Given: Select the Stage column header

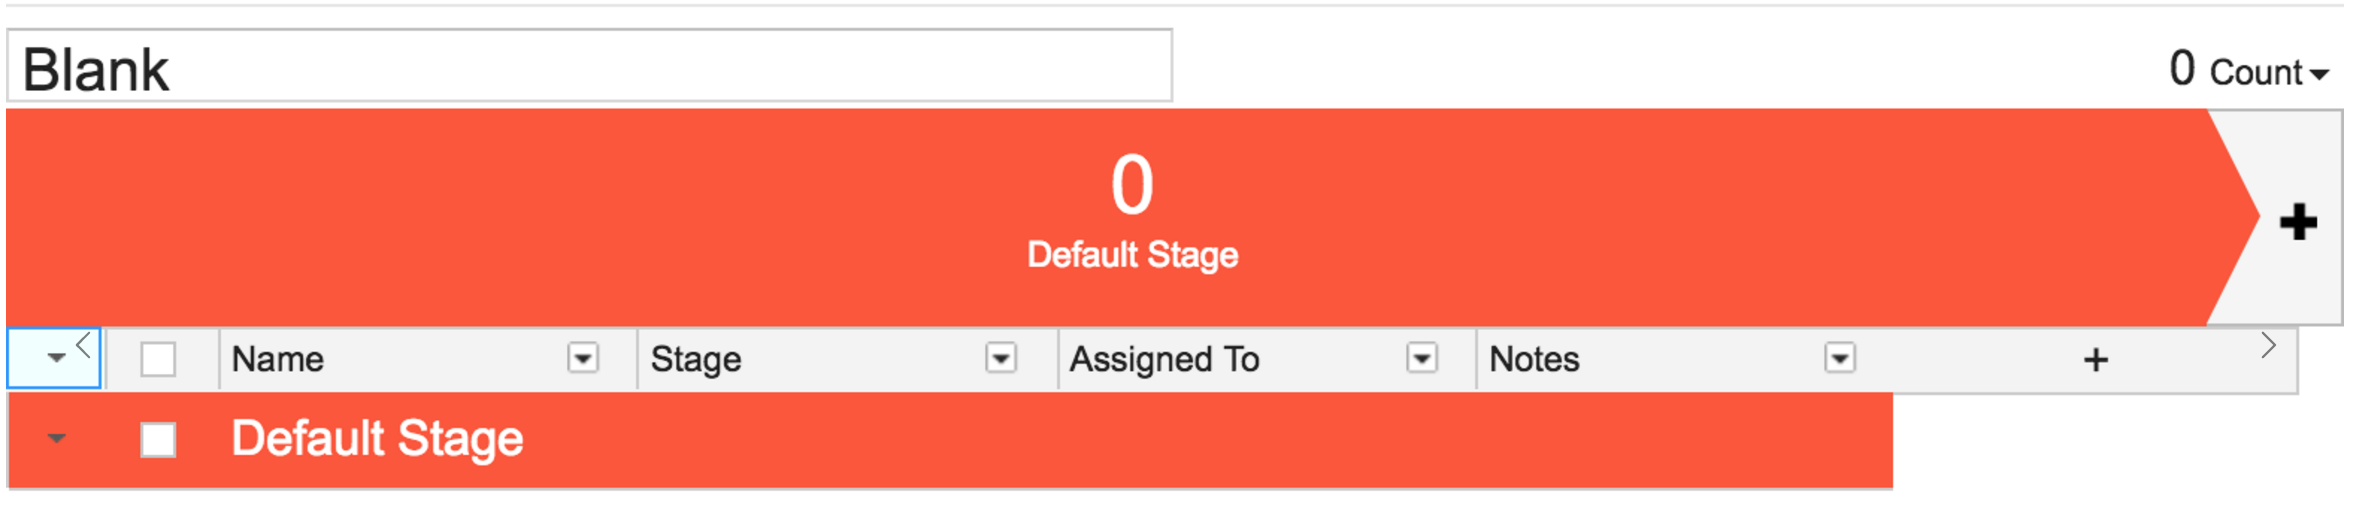Looking at the screenshot, I should pyautogui.click(x=696, y=359).
